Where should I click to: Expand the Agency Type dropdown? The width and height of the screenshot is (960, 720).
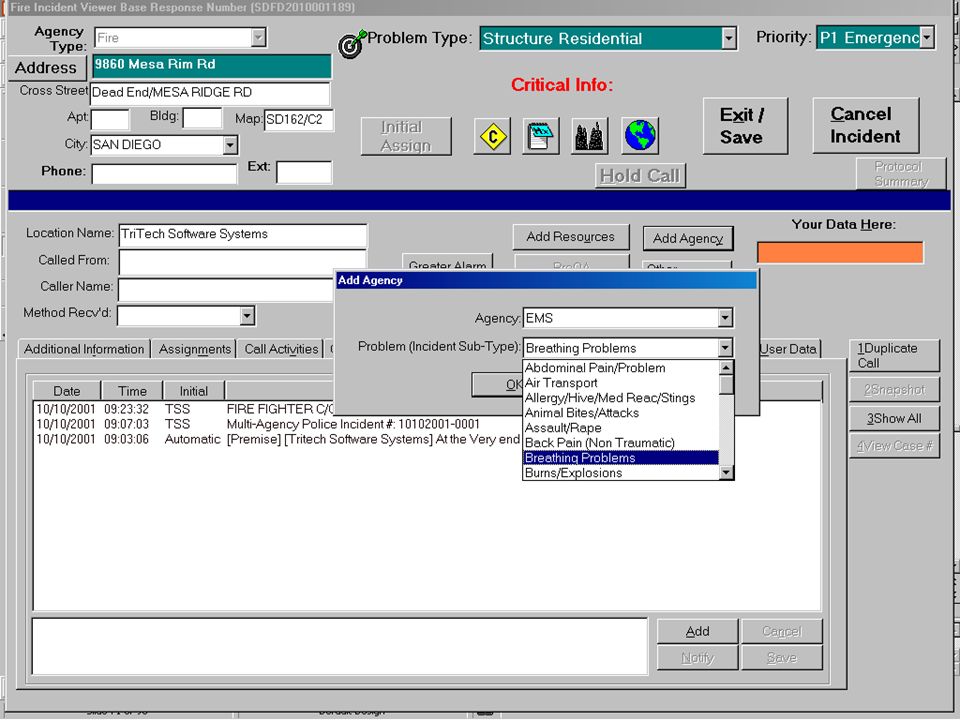point(258,37)
